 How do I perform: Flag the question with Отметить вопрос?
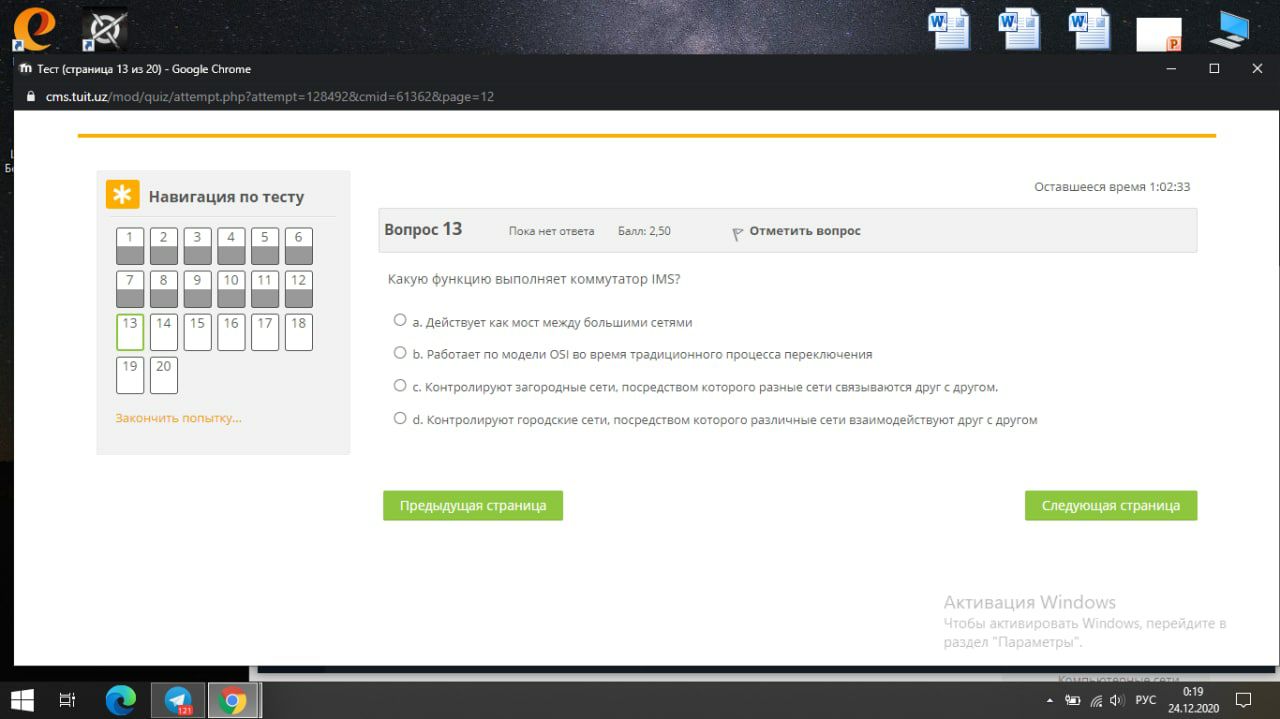coord(796,231)
